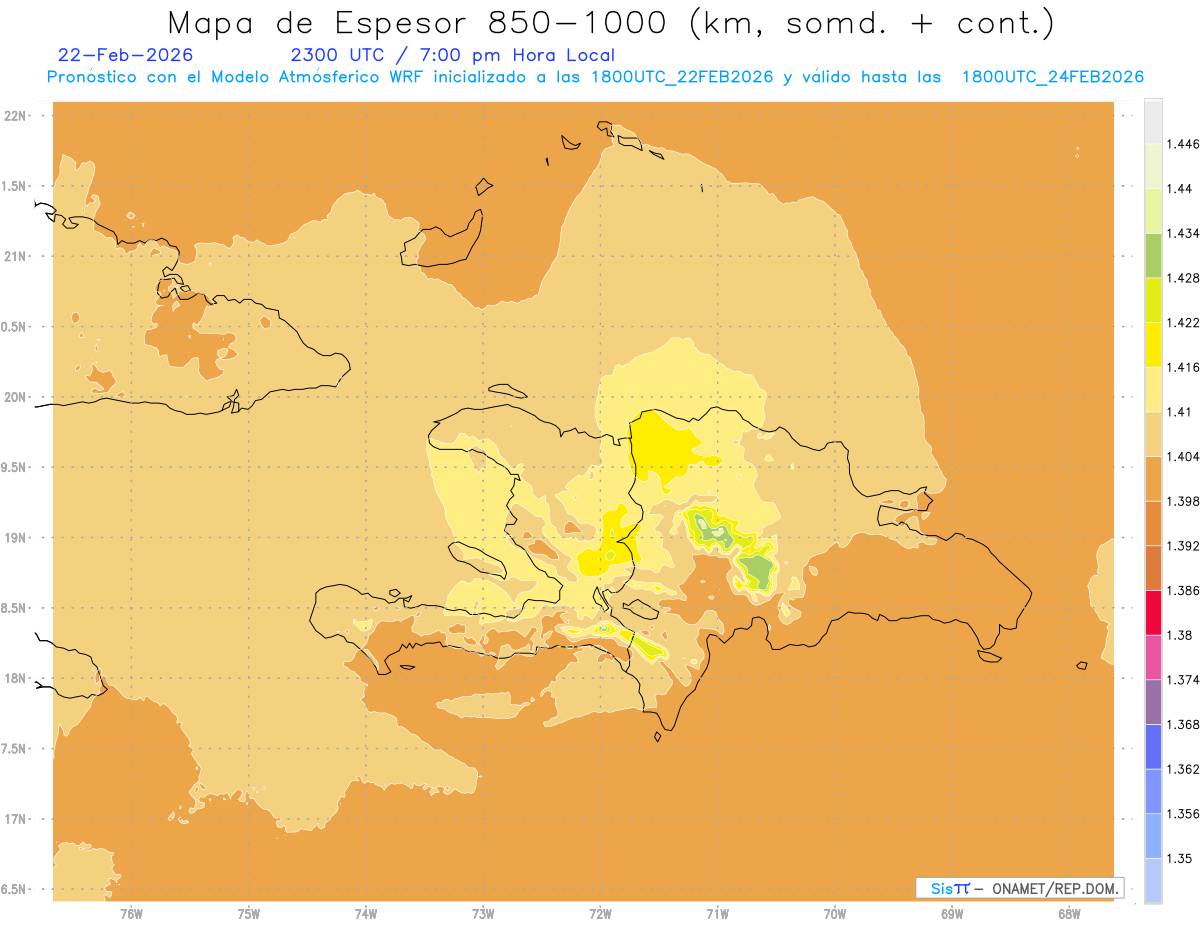Click the 'ONAMET/REP.DOM.' credit label
The width and height of the screenshot is (1200, 927).
(x=1055, y=888)
